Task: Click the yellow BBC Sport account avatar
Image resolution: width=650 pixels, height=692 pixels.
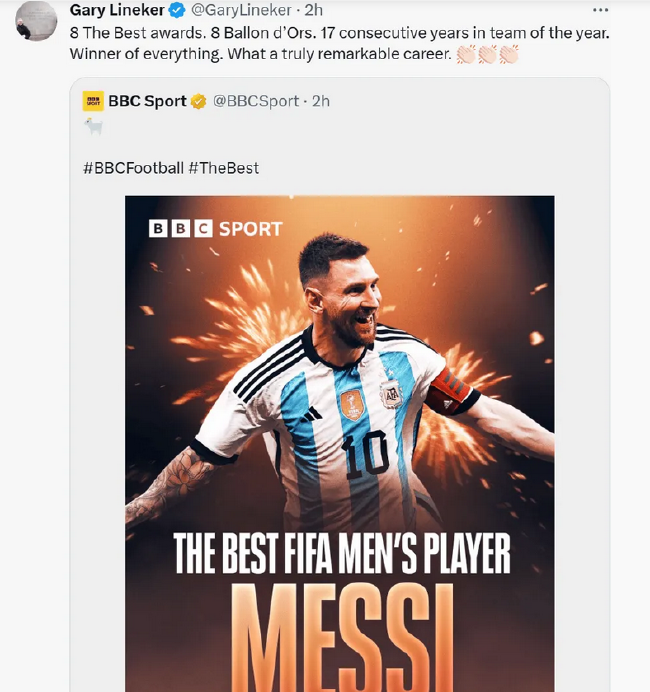Action: (93, 101)
